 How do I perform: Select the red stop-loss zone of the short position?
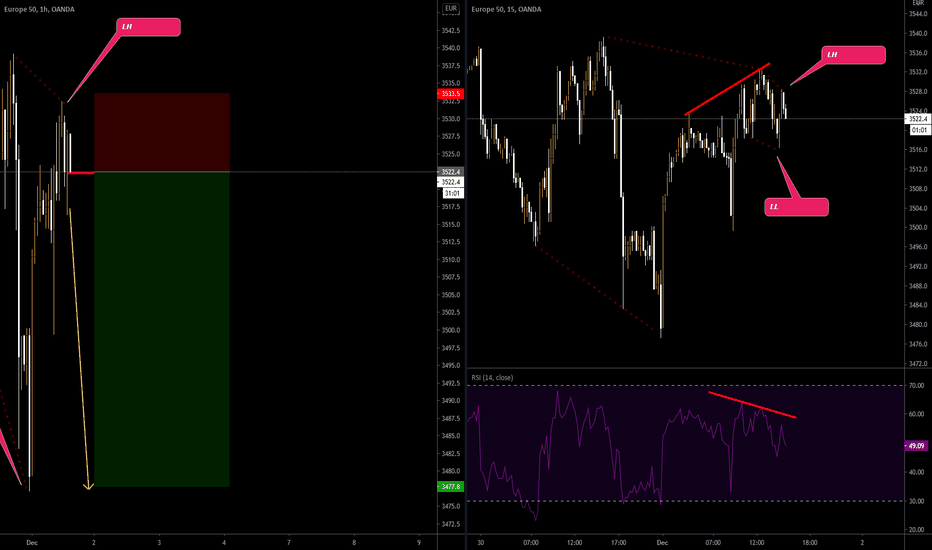coord(162,132)
